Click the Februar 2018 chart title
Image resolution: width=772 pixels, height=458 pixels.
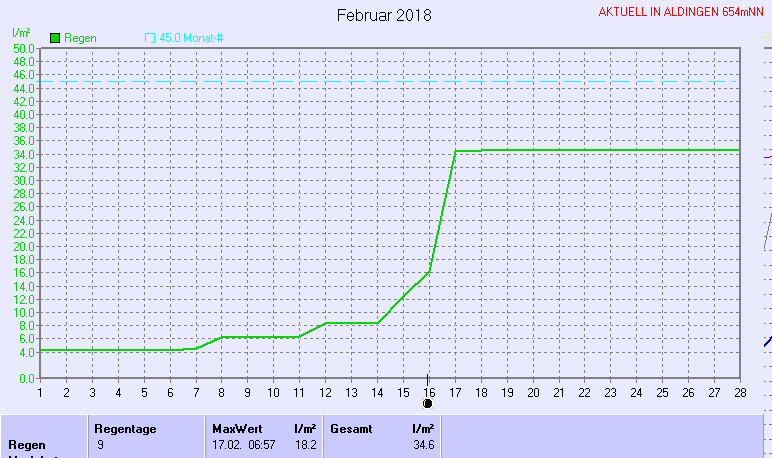(384, 15)
